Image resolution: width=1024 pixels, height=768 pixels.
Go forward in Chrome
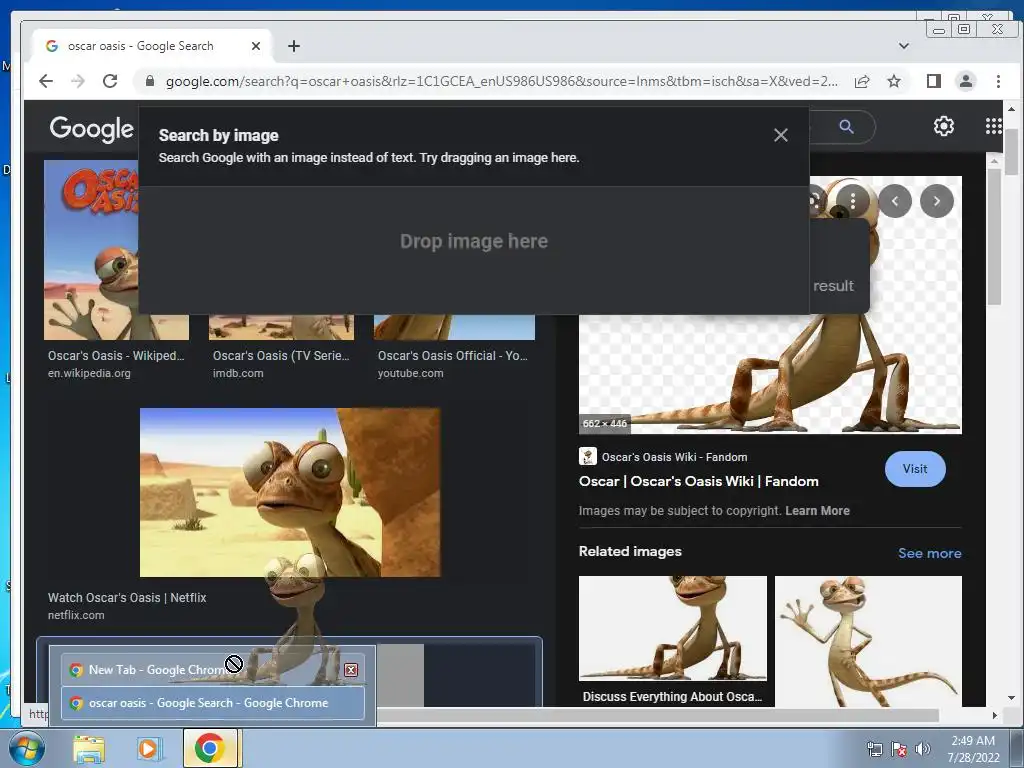(x=78, y=81)
